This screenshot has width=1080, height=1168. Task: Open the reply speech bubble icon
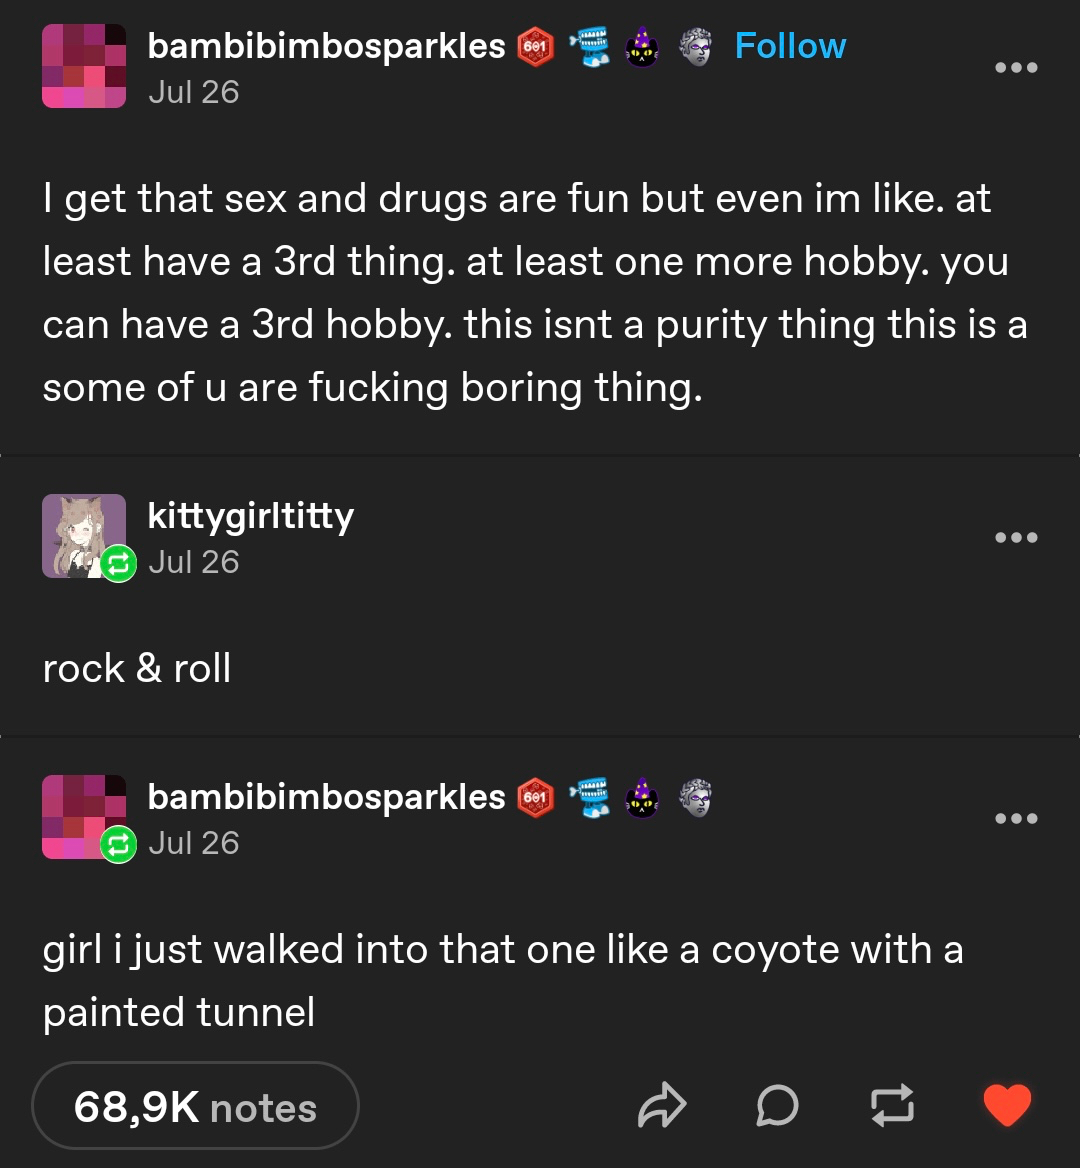(777, 1106)
